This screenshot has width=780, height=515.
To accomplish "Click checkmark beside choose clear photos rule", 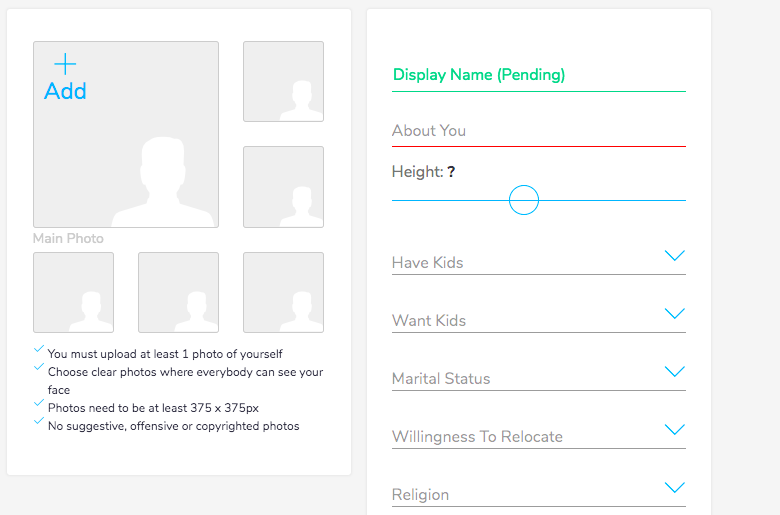I will pyautogui.click(x=39, y=367).
